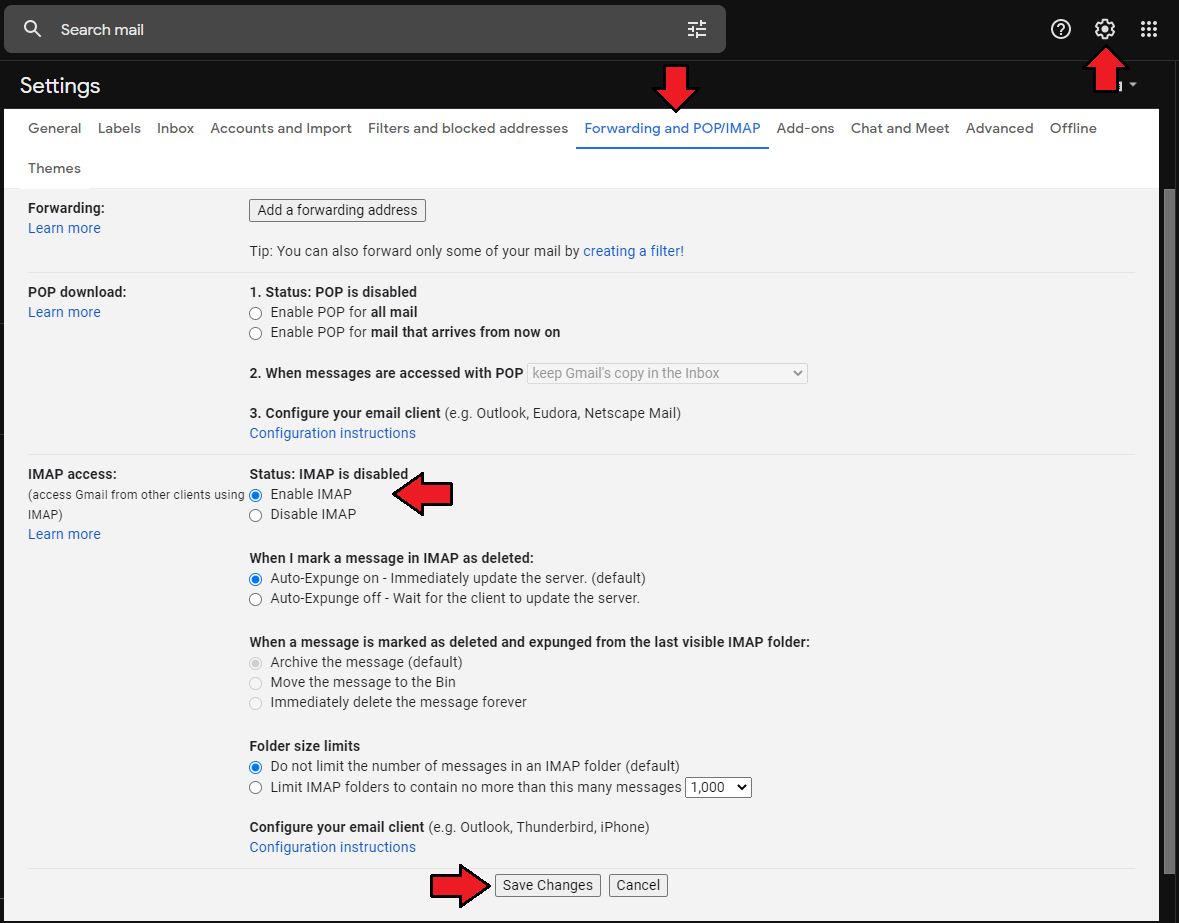Open the Help question mark icon
The height and width of the screenshot is (923, 1179).
1061,29
